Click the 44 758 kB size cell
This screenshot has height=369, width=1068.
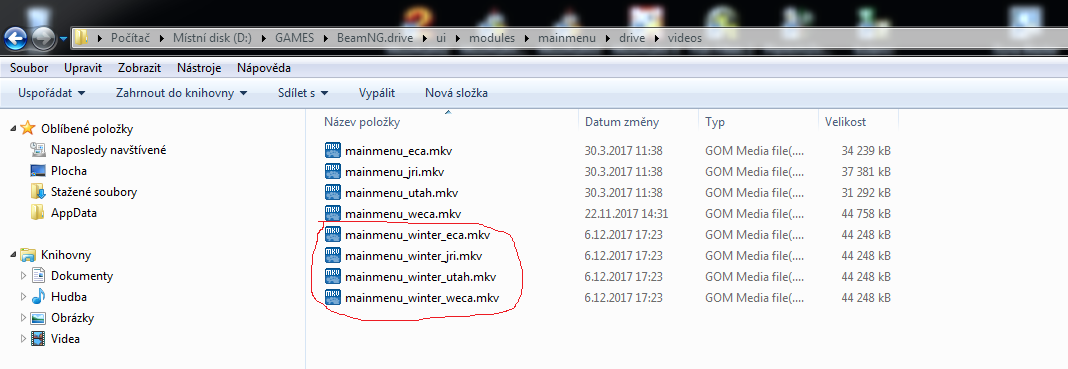click(866, 214)
